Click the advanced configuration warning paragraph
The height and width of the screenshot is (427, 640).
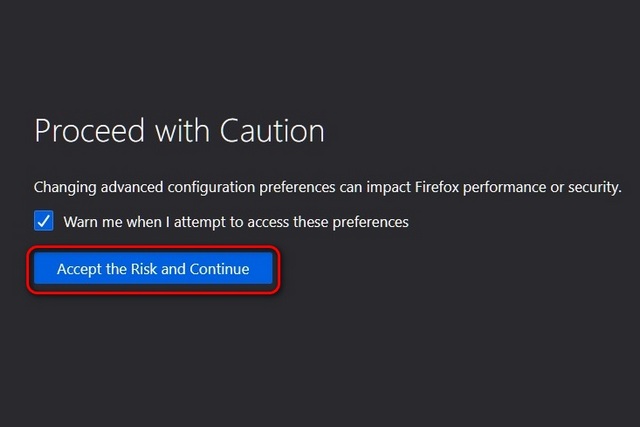coord(327,187)
